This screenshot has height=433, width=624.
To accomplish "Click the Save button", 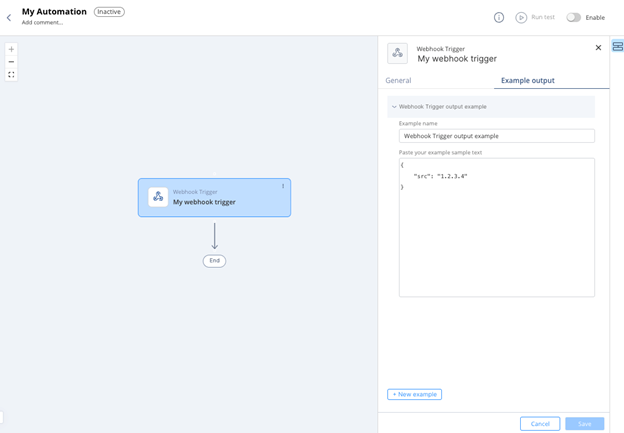I will 584,424.
